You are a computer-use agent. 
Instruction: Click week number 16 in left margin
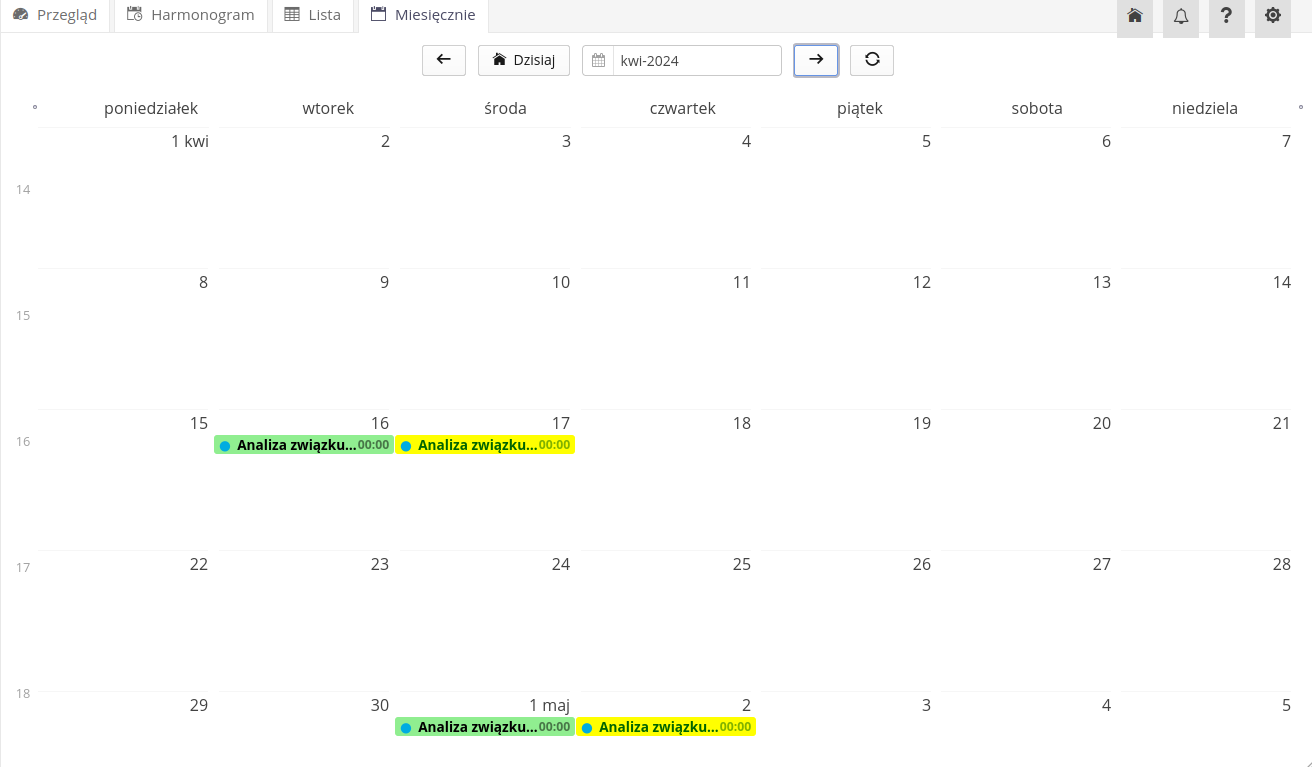[23, 441]
